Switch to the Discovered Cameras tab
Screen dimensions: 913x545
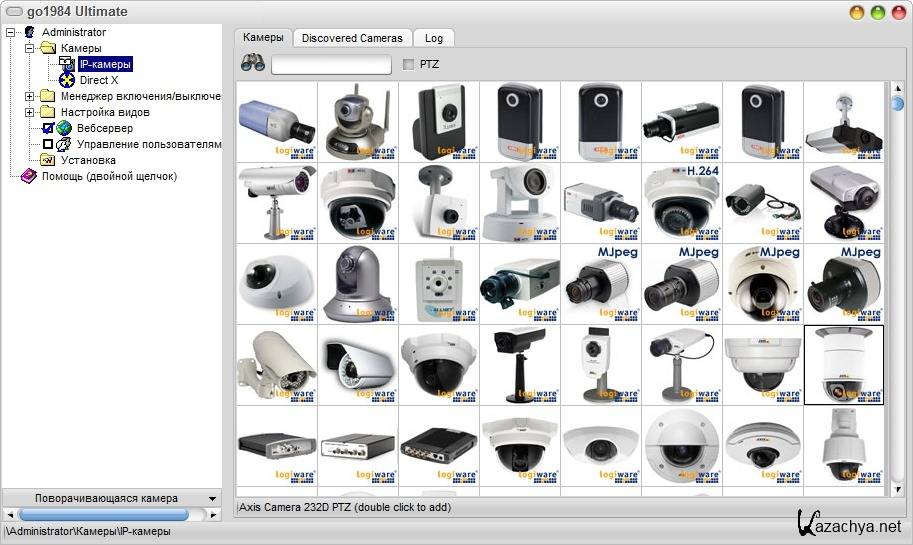pyautogui.click(x=352, y=38)
